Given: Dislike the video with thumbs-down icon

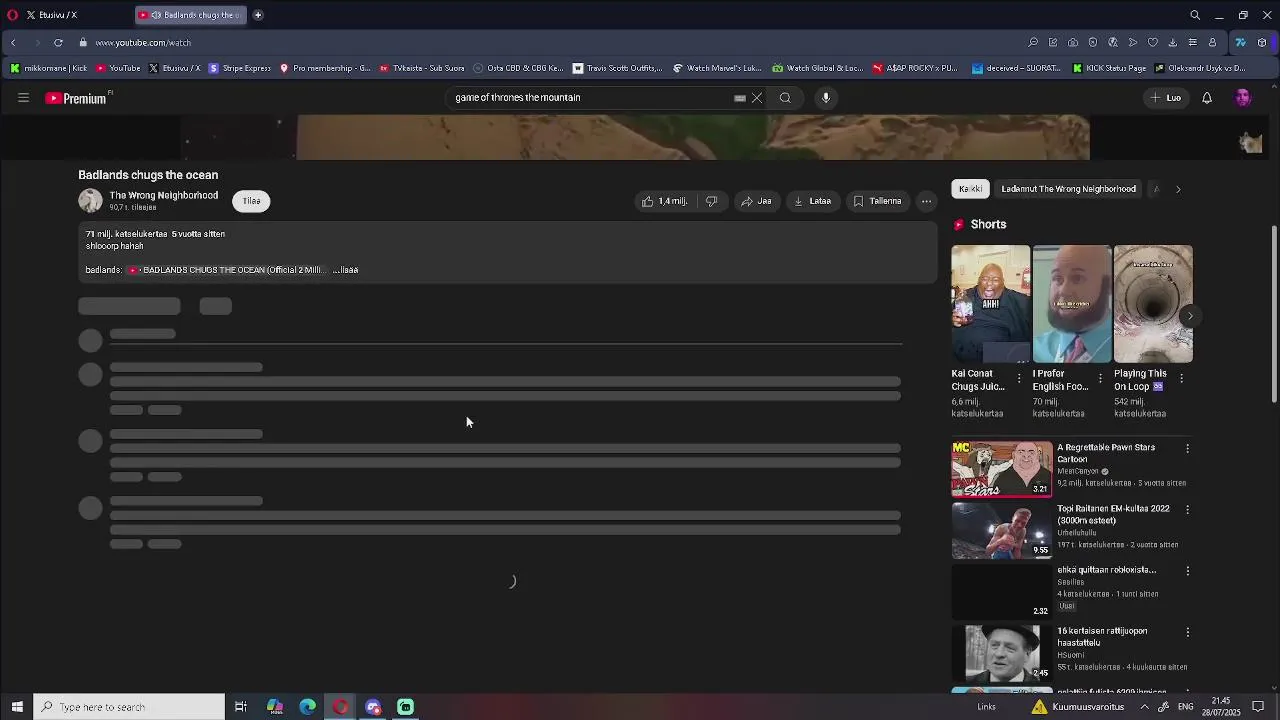Looking at the screenshot, I should point(711,201).
